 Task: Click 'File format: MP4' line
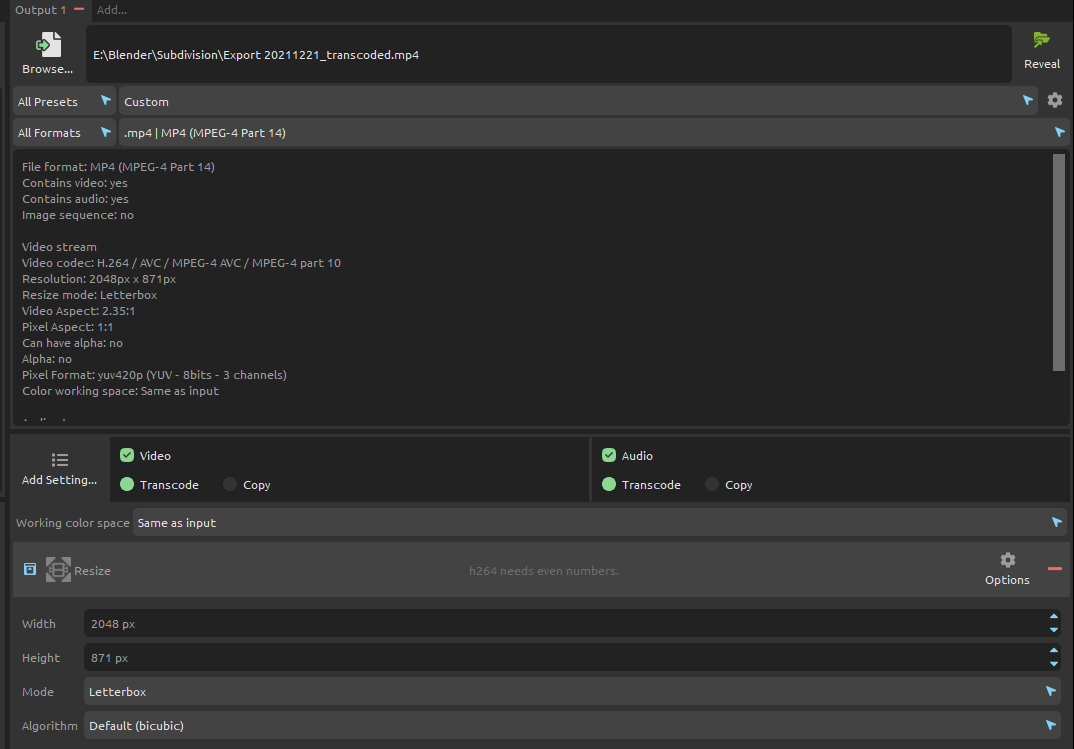pyautogui.click(x=118, y=167)
